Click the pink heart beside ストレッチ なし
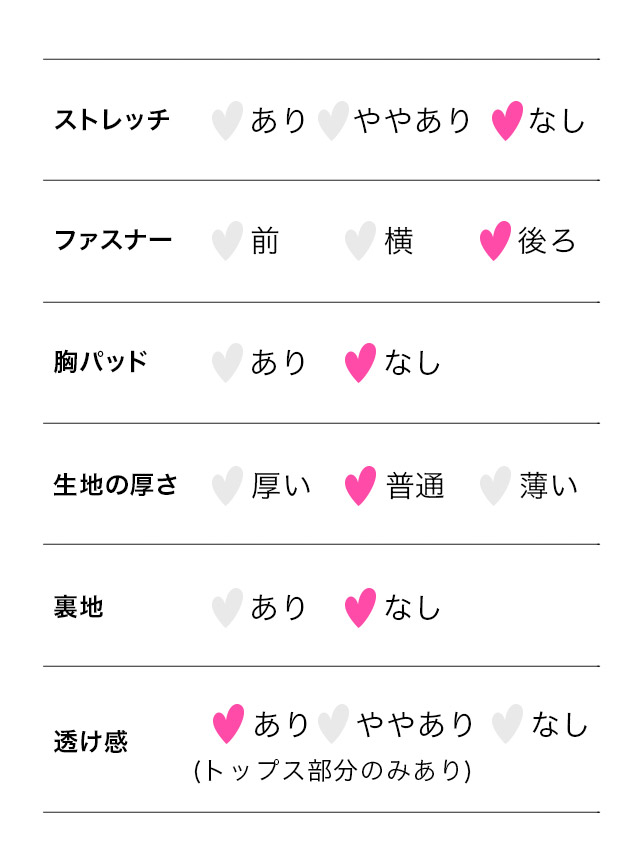 click(x=507, y=121)
